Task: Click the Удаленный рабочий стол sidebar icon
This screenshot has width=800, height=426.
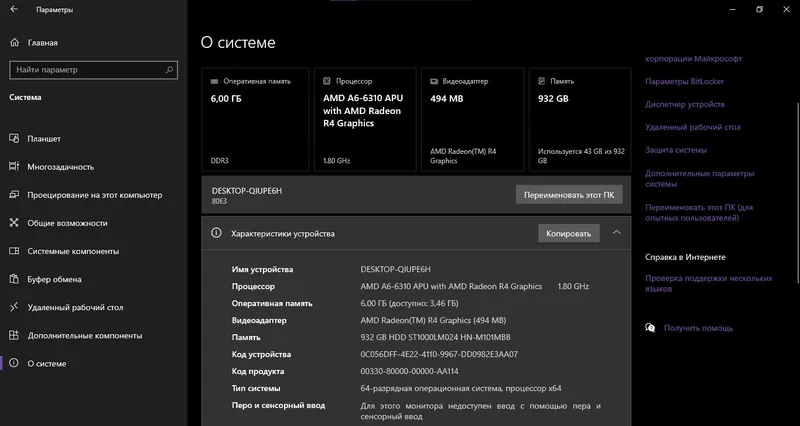Action: [14, 307]
